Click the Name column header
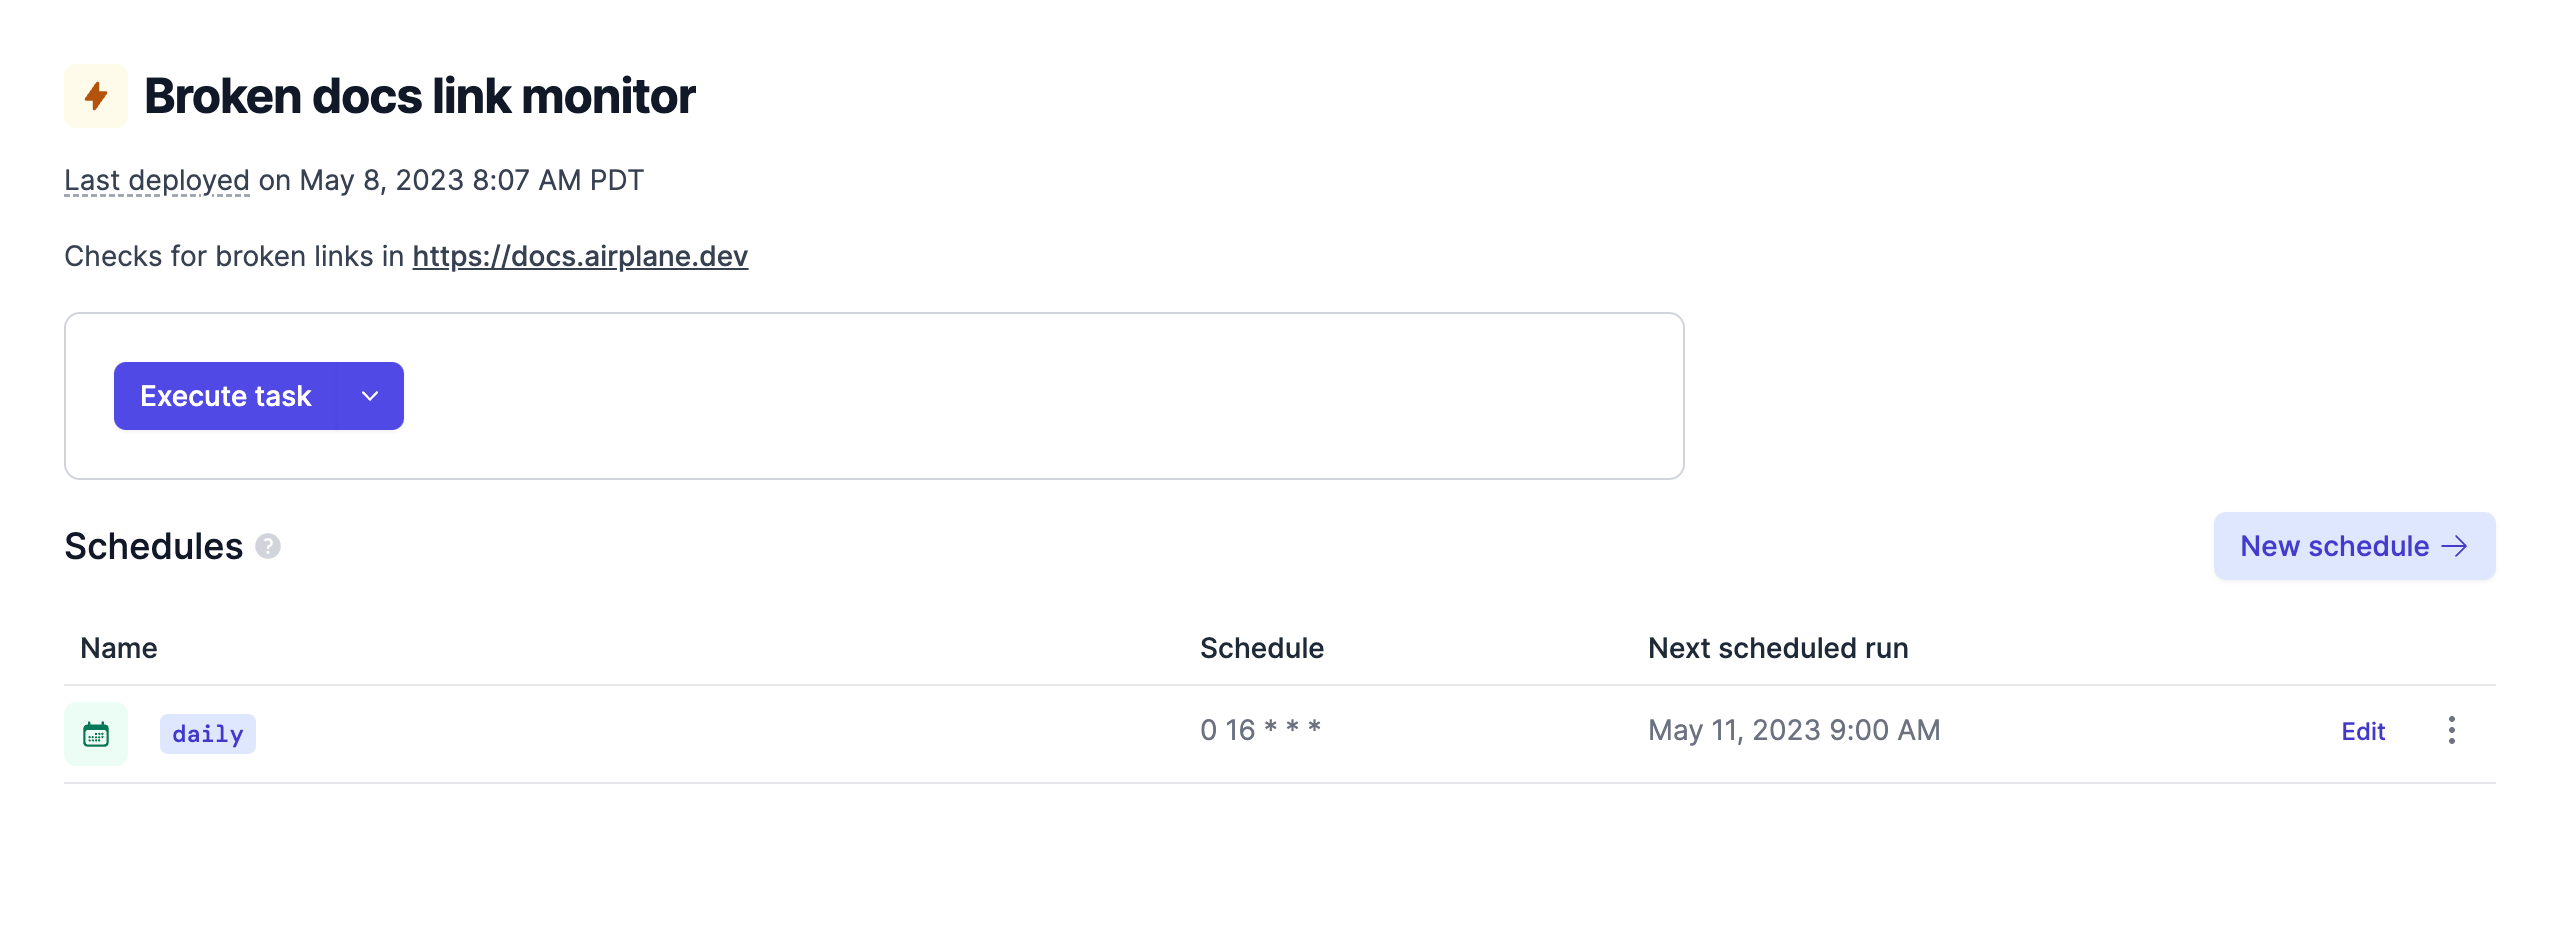2560x925 pixels. (x=119, y=648)
